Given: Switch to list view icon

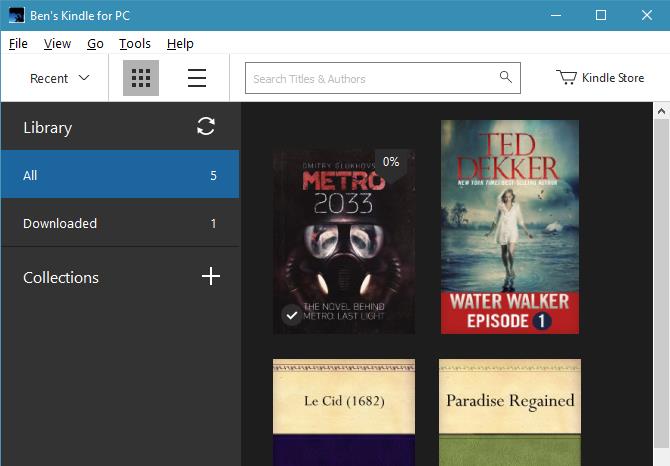Looking at the screenshot, I should [197, 78].
